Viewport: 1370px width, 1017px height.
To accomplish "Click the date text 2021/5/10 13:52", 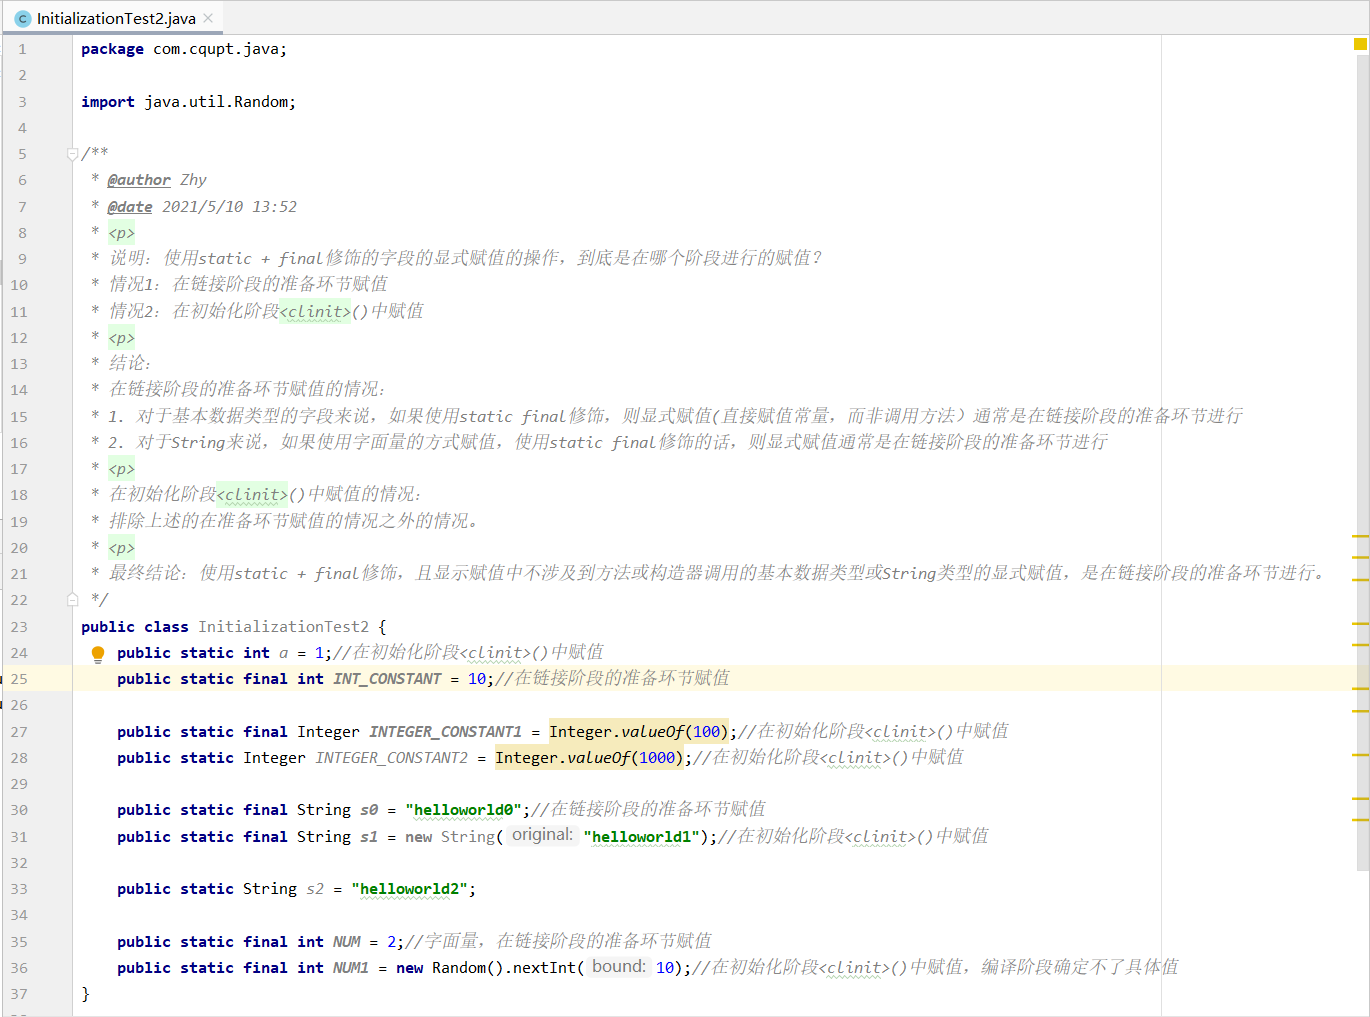I will [230, 207].
